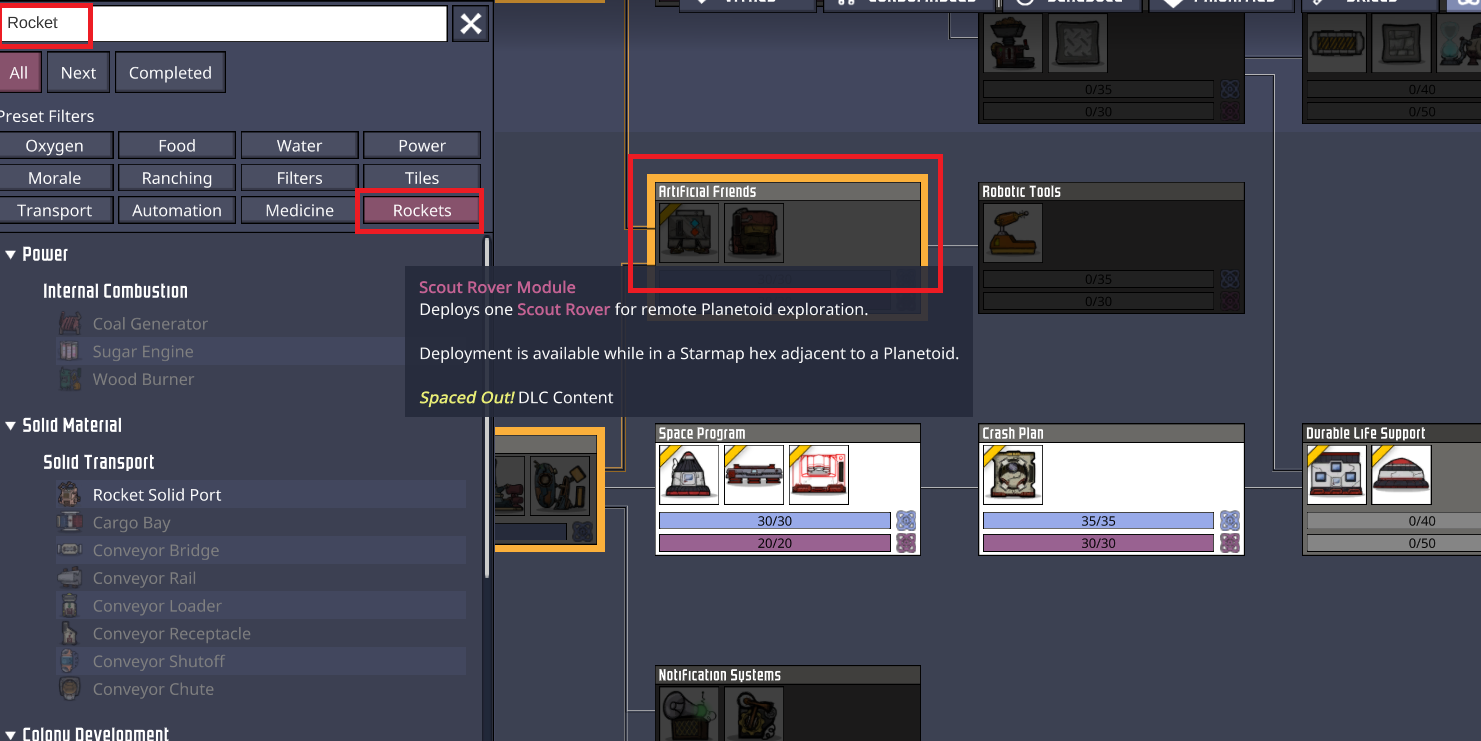Toggle the Automation preset filter
Viewport: 1481px width, 741px height.
177,211
